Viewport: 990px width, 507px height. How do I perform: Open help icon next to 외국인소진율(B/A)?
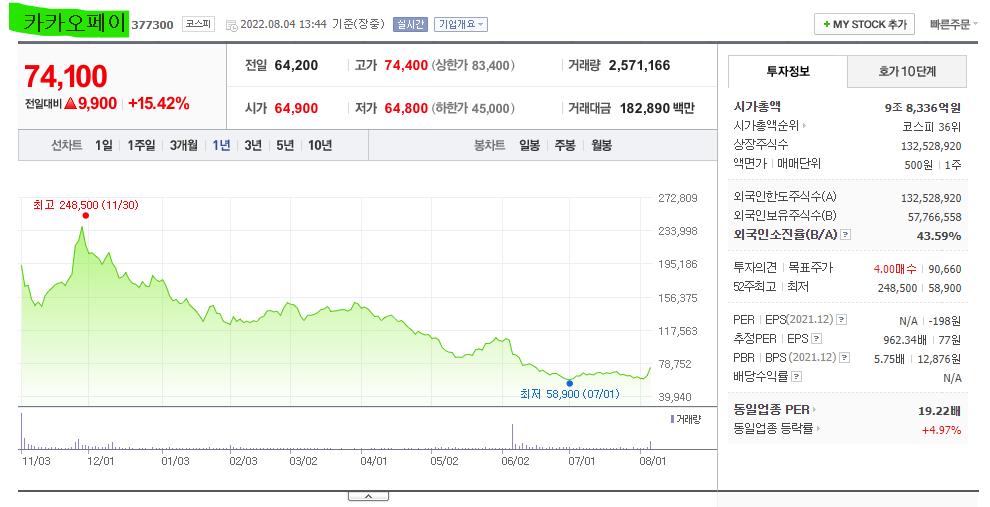(x=846, y=235)
